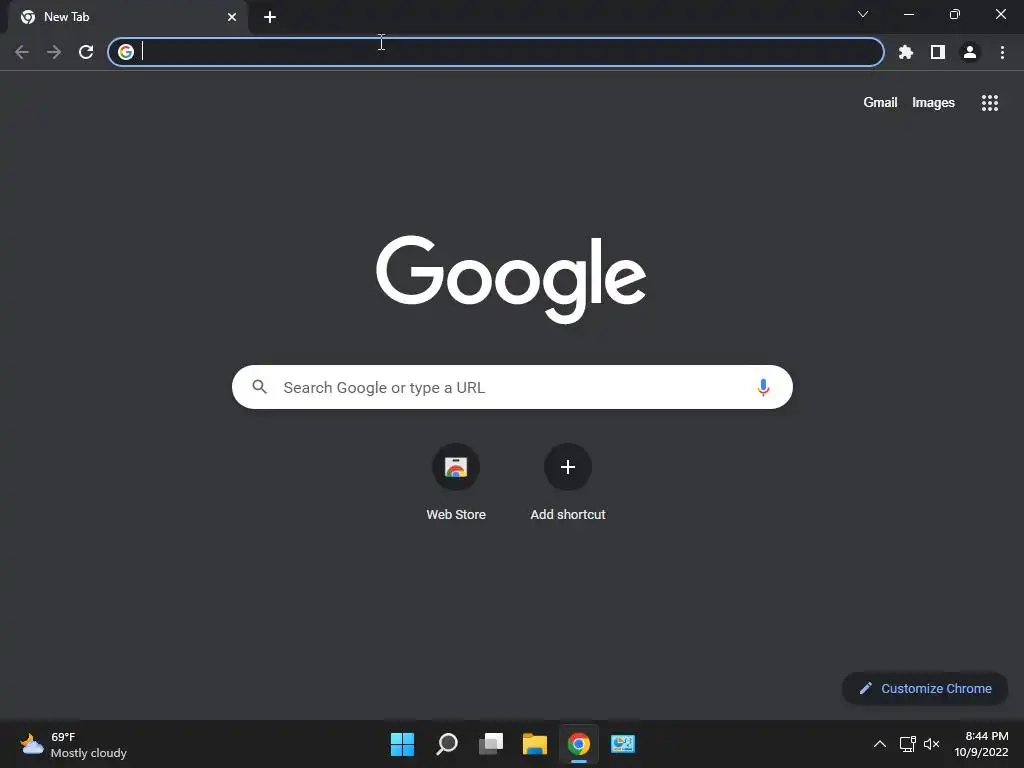The width and height of the screenshot is (1024, 768).
Task: Click the Google icon in address bar
Action: coord(126,52)
